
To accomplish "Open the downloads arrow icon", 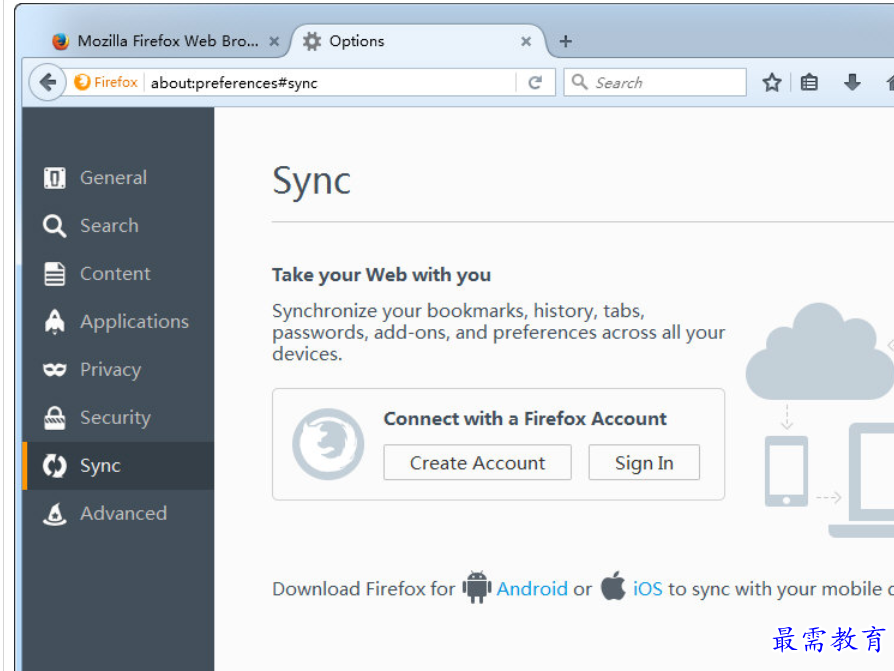I will pyautogui.click(x=852, y=83).
